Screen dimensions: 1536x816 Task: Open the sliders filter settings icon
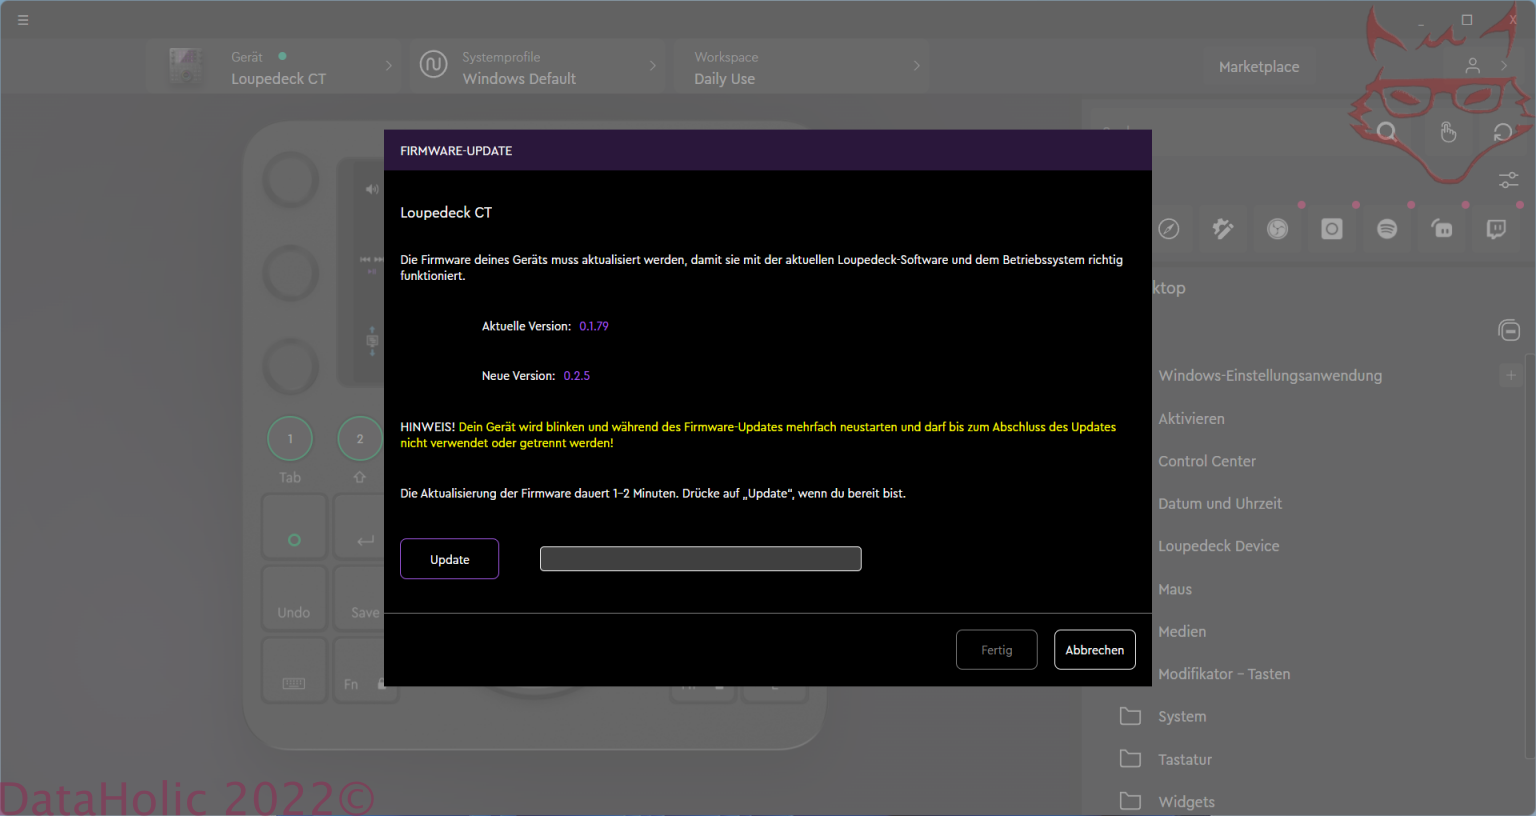click(1508, 180)
